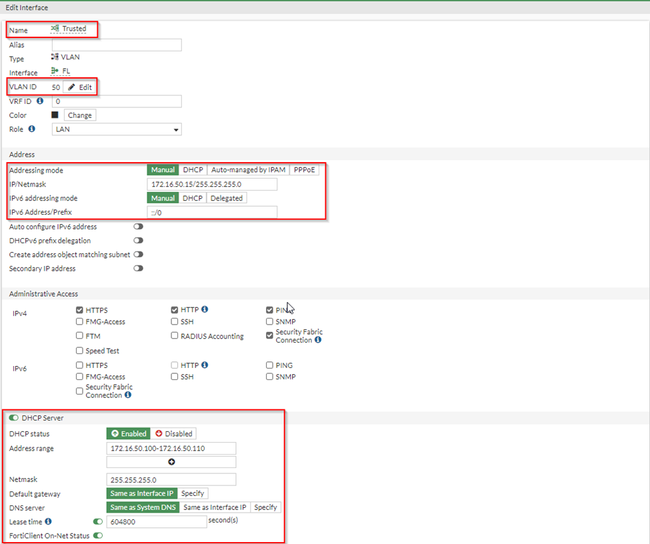Enable IPv6 PING checkbox
650x544 pixels.
click(269, 365)
